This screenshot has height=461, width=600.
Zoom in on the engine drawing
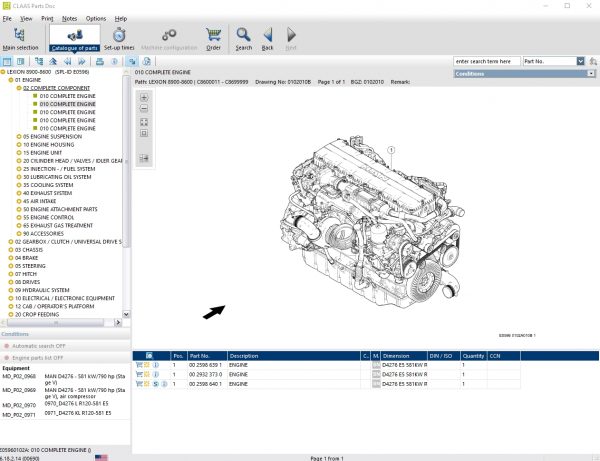click(x=144, y=97)
